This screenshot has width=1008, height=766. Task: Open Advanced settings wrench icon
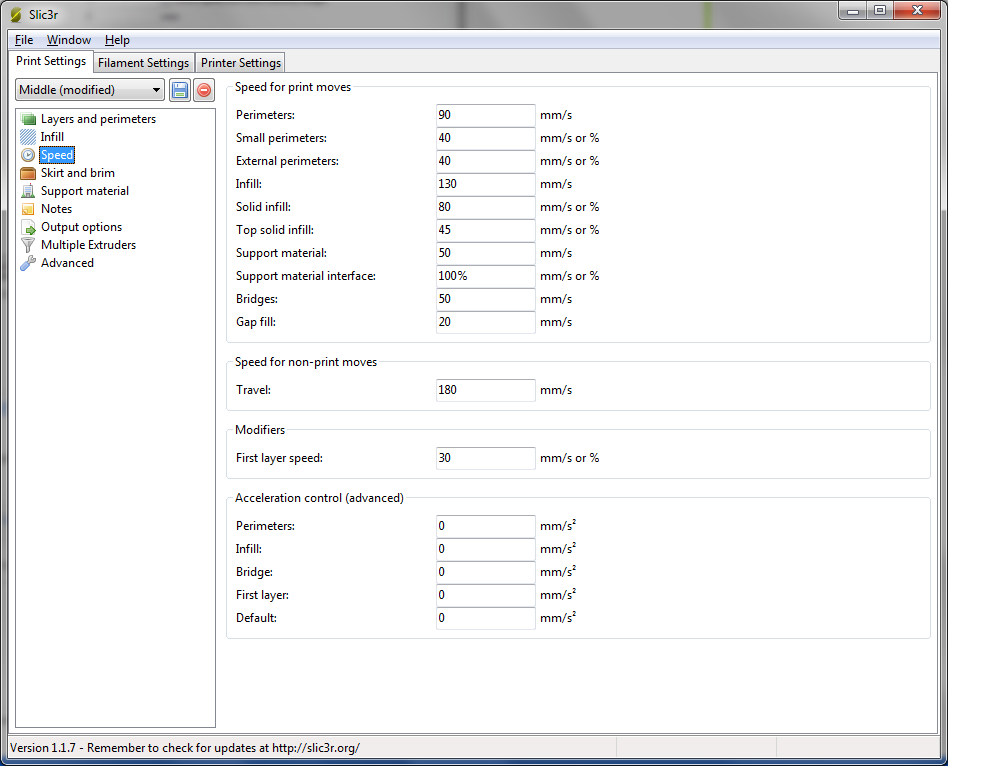point(28,263)
